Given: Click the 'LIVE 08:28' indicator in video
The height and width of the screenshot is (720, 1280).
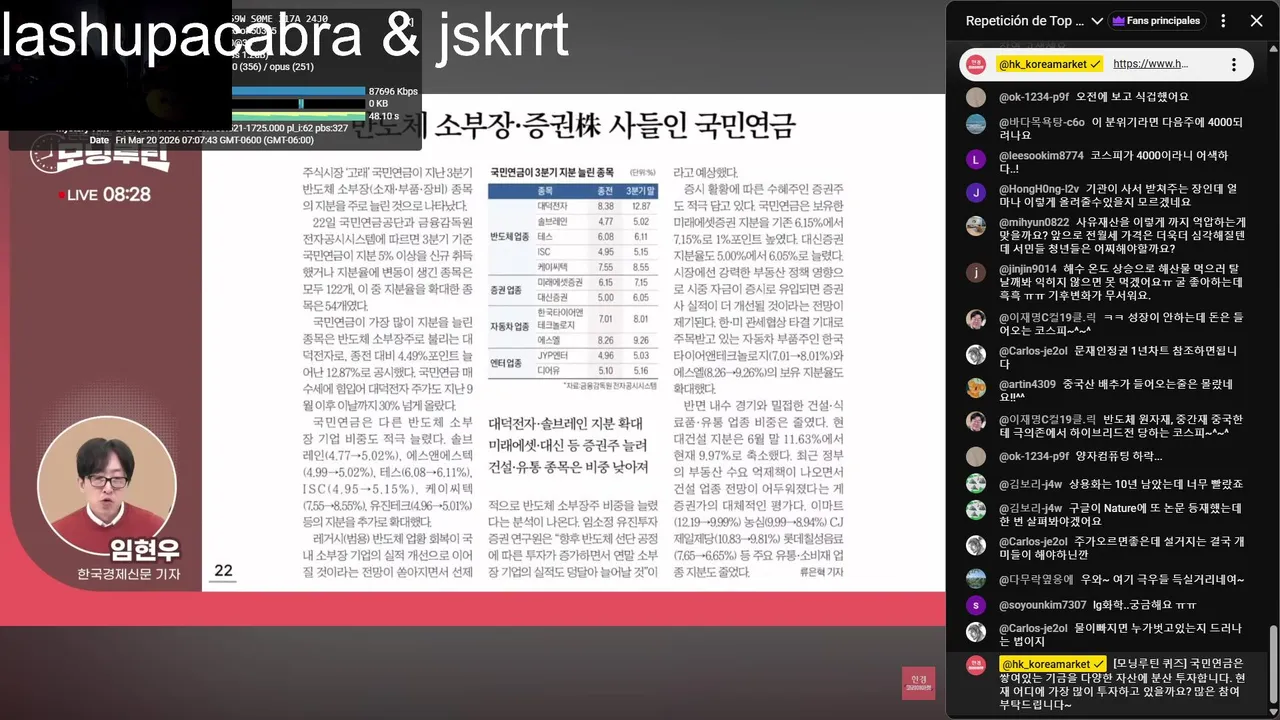Looking at the screenshot, I should pyautogui.click(x=104, y=195).
